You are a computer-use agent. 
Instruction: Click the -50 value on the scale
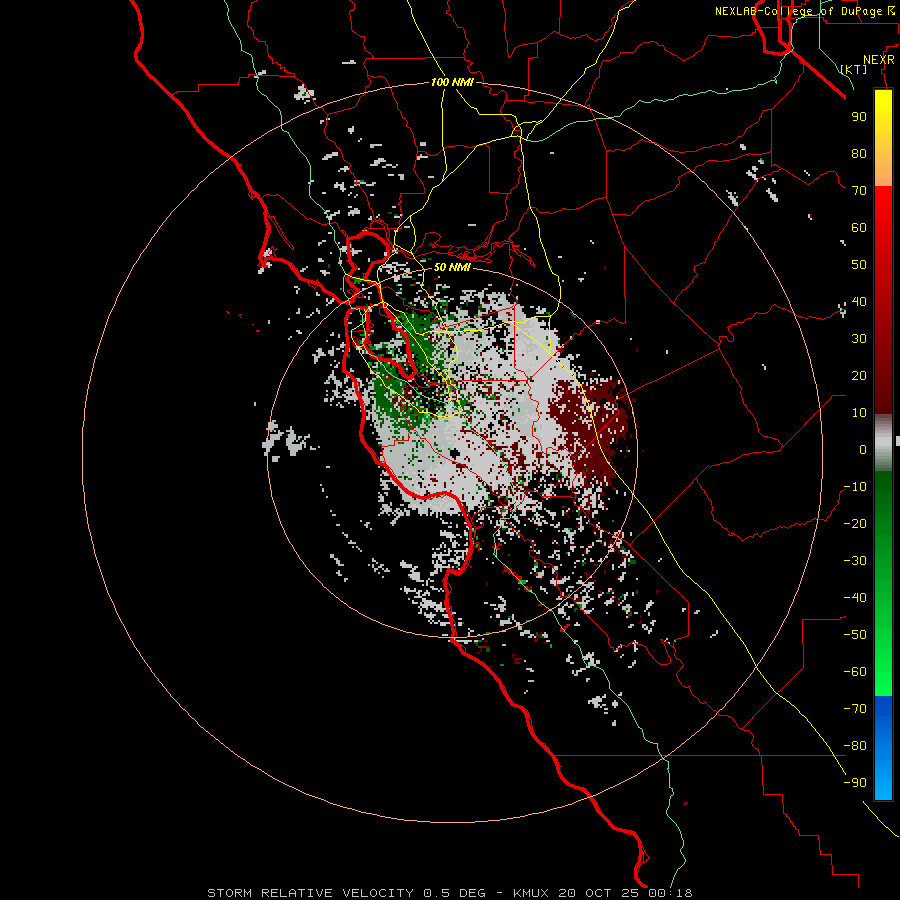855,635
